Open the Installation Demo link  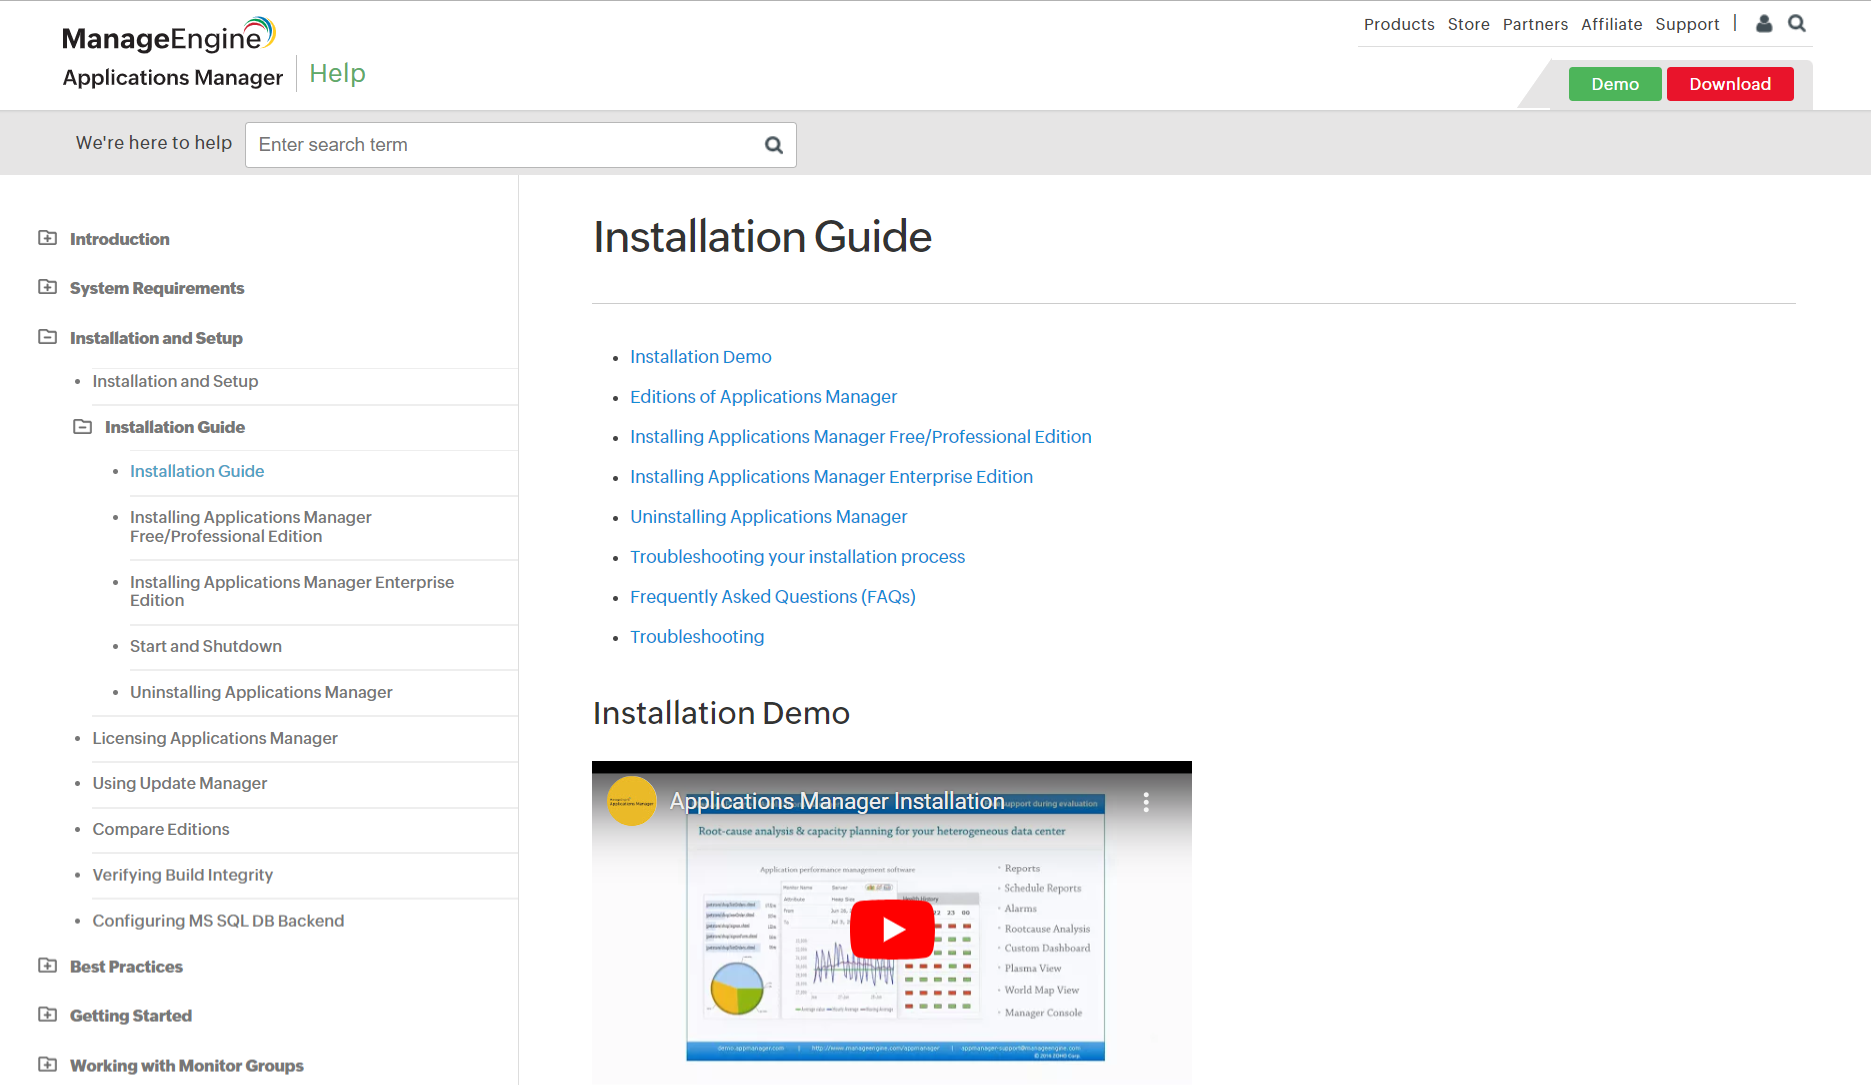701,357
